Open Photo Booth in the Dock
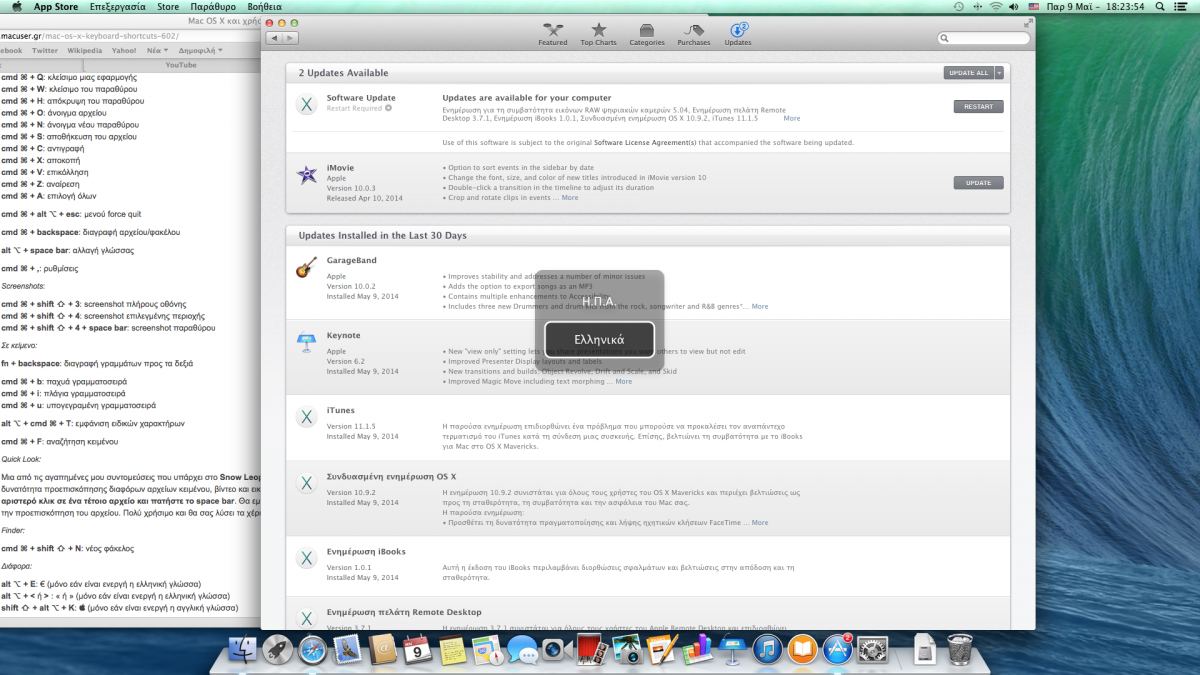Screen dimensions: 1200x675 (591, 651)
